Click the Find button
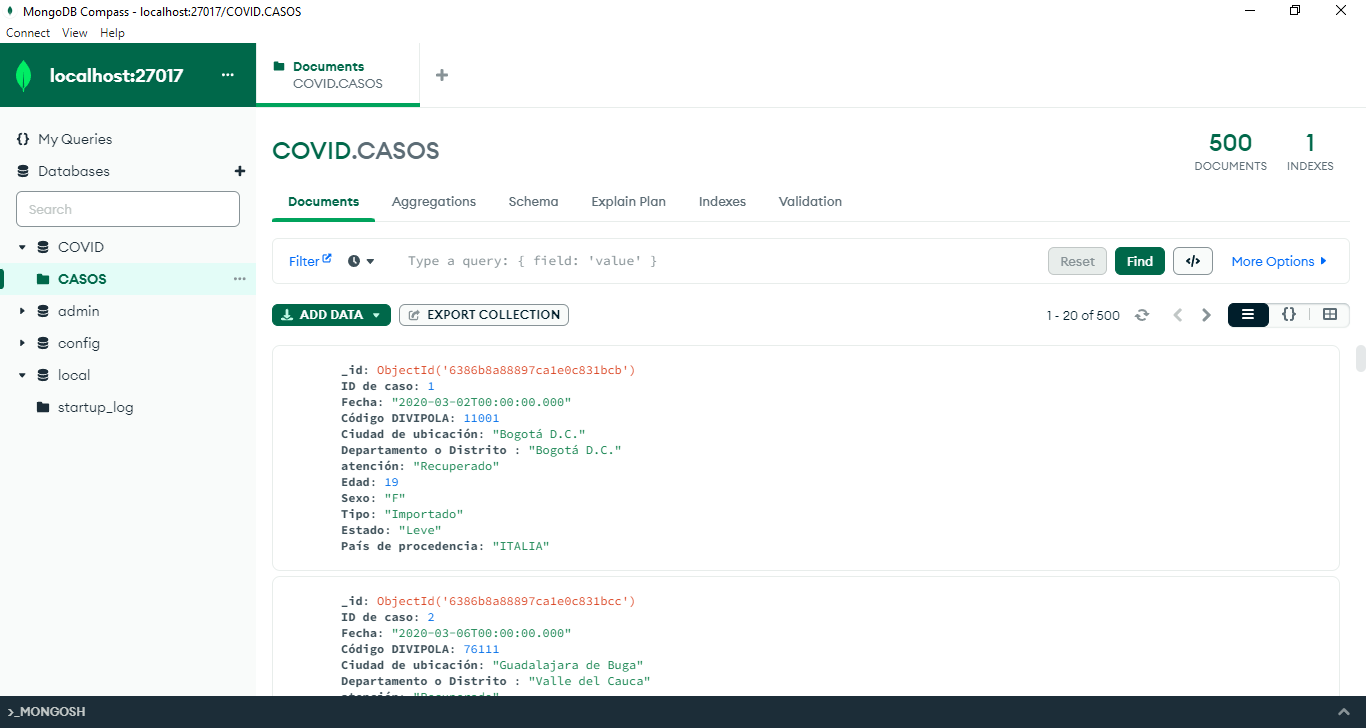This screenshot has width=1366, height=728. coord(1139,260)
